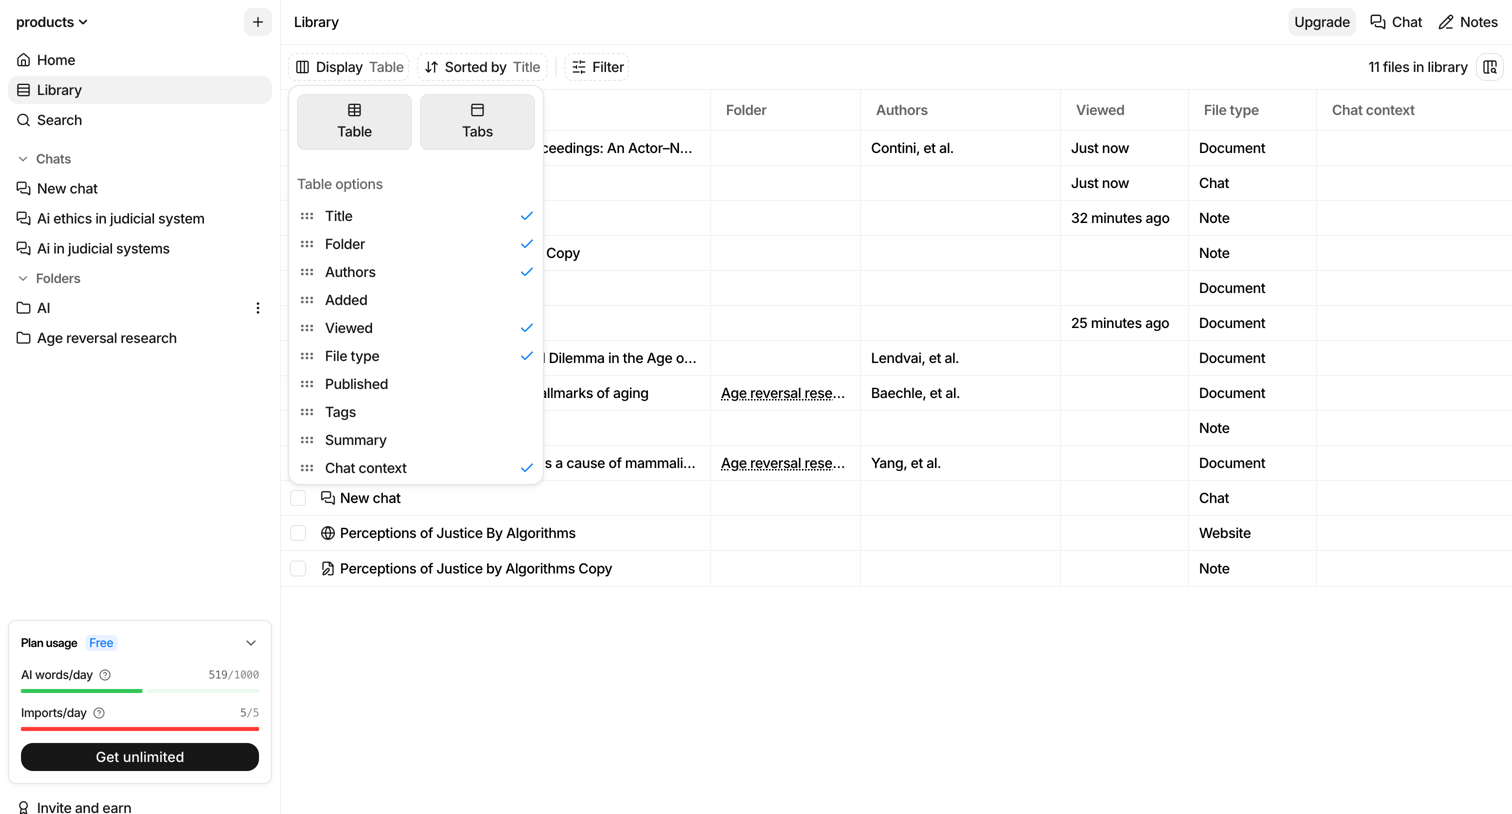Click the Invite and earn link
This screenshot has width=1512, height=814.
point(74,807)
